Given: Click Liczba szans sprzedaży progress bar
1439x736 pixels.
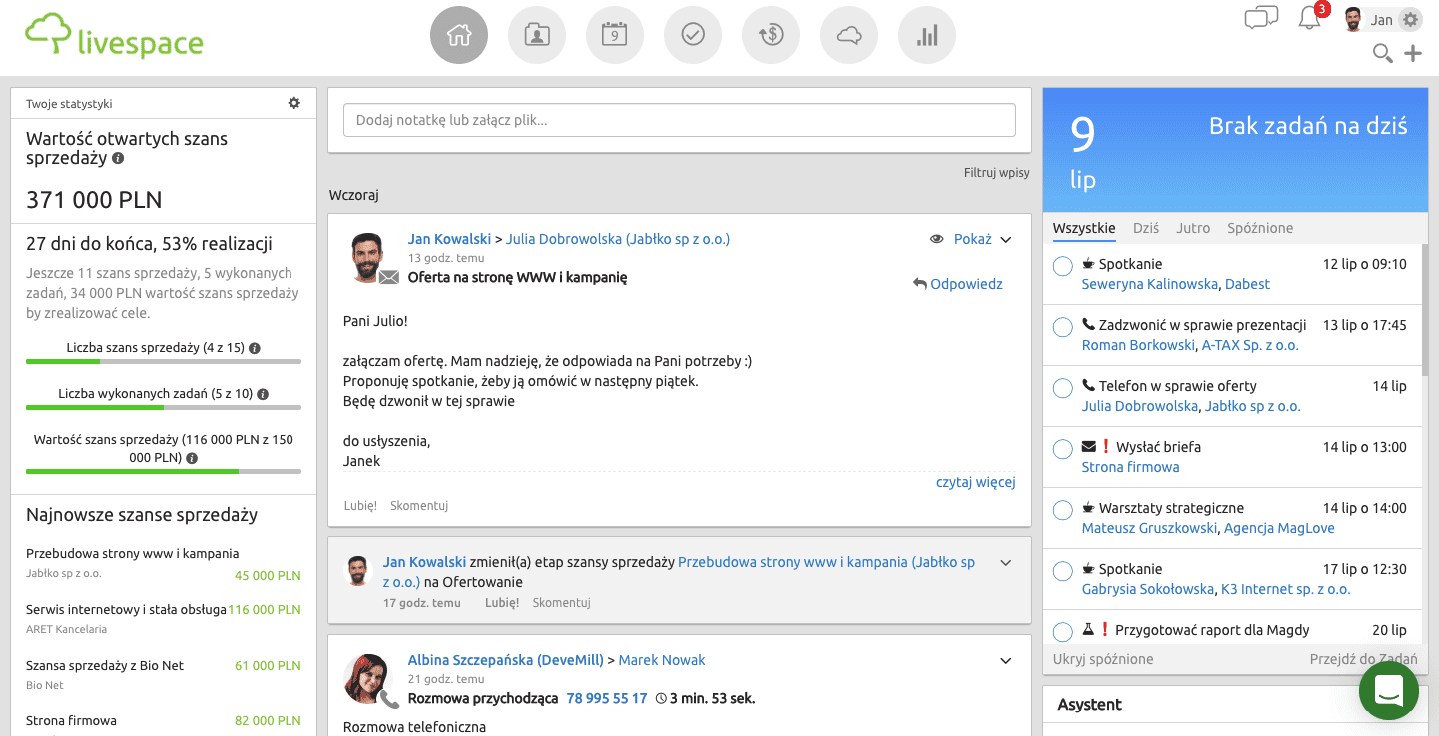Looking at the screenshot, I should coord(163,361).
